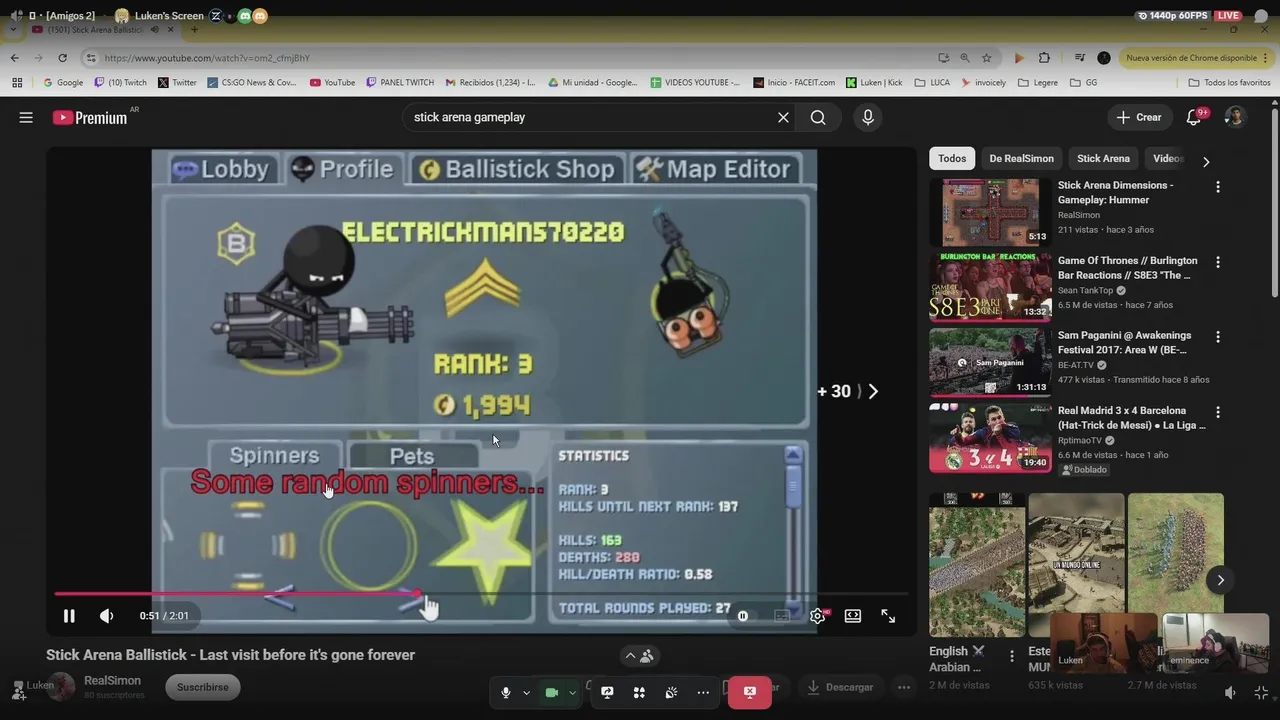Select the Todos filter chip
The image size is (1280, 720).
tap(952, 158)
